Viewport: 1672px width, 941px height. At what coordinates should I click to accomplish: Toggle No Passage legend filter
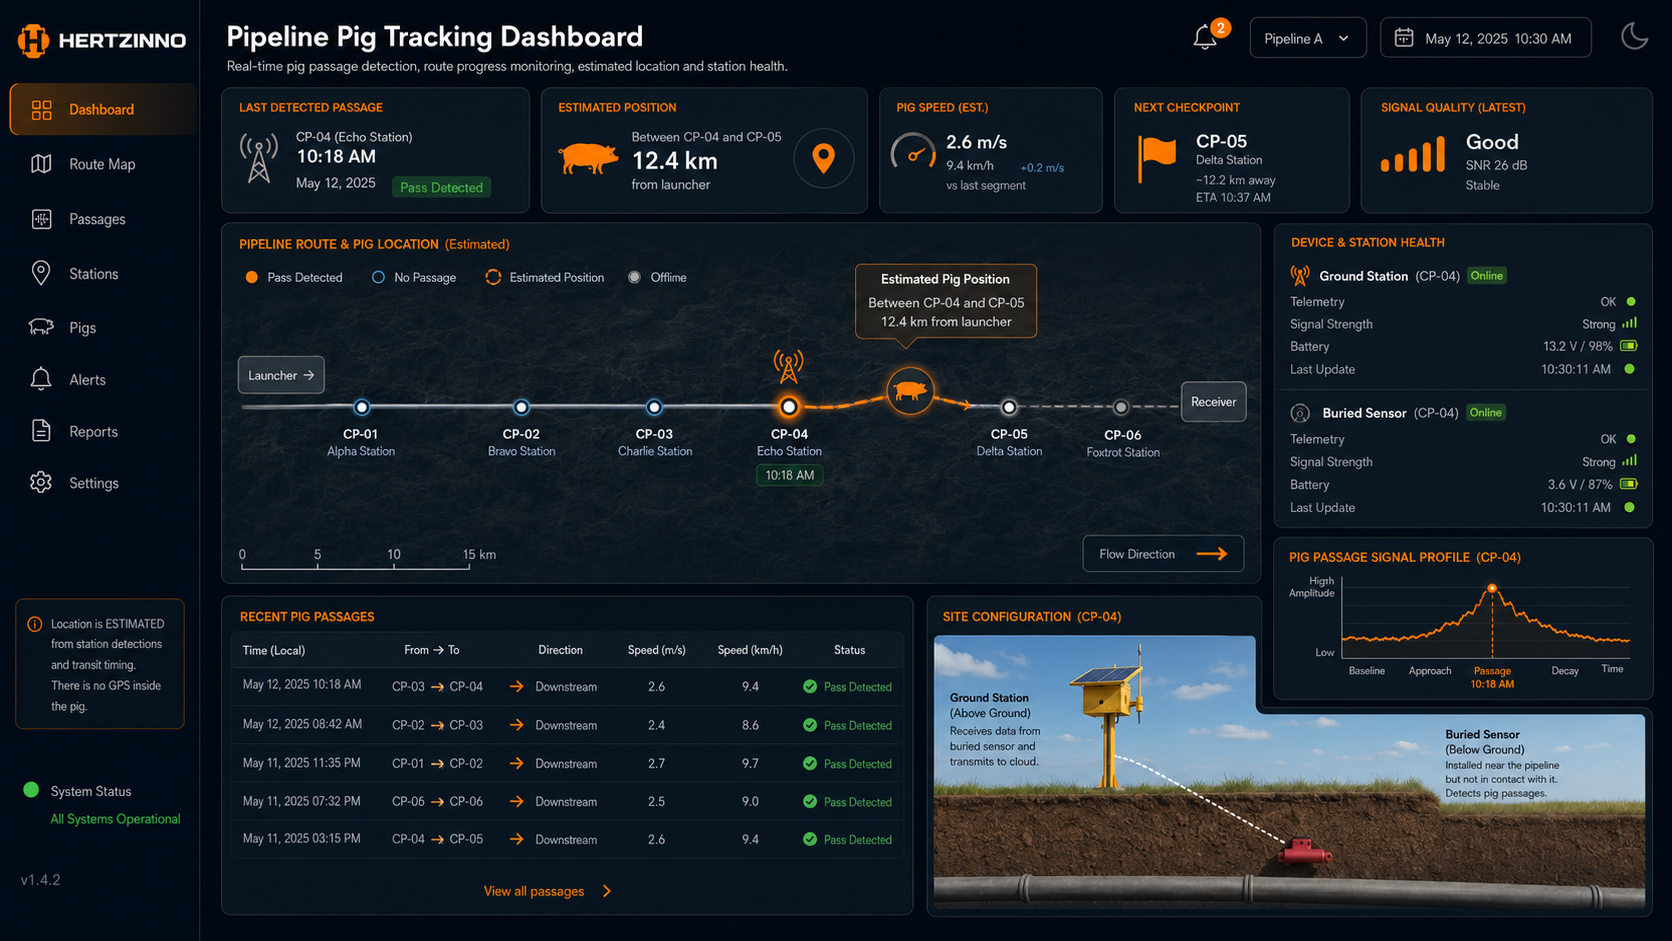[414, 277]
